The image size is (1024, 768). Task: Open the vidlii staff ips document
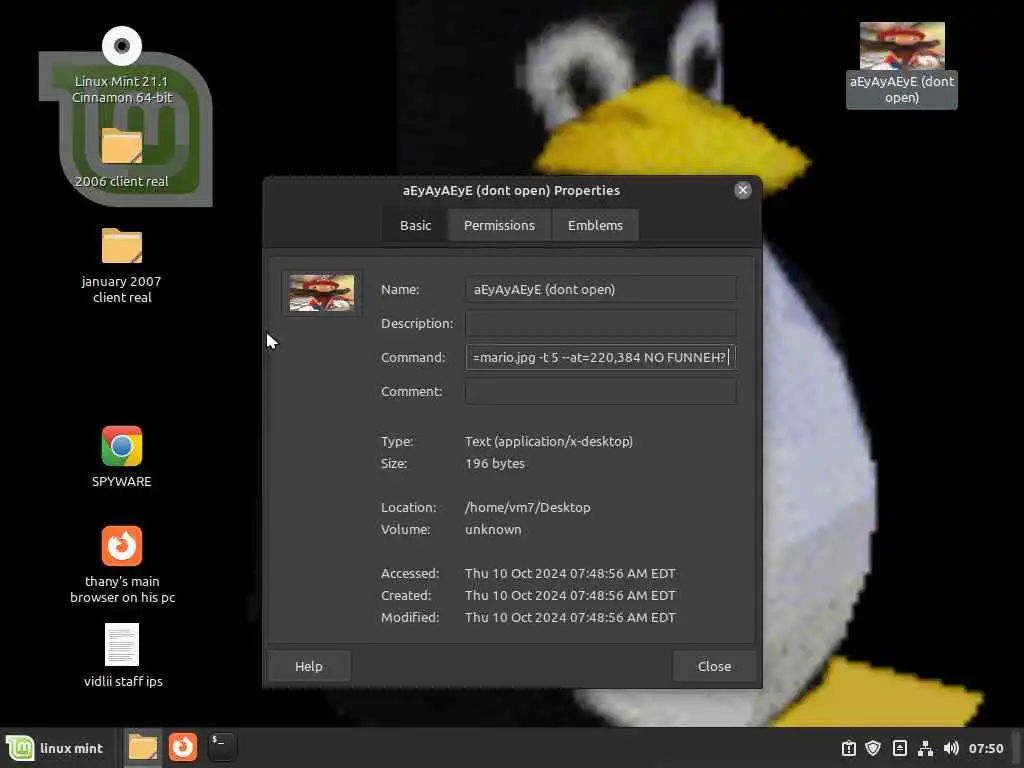point(121,645)
